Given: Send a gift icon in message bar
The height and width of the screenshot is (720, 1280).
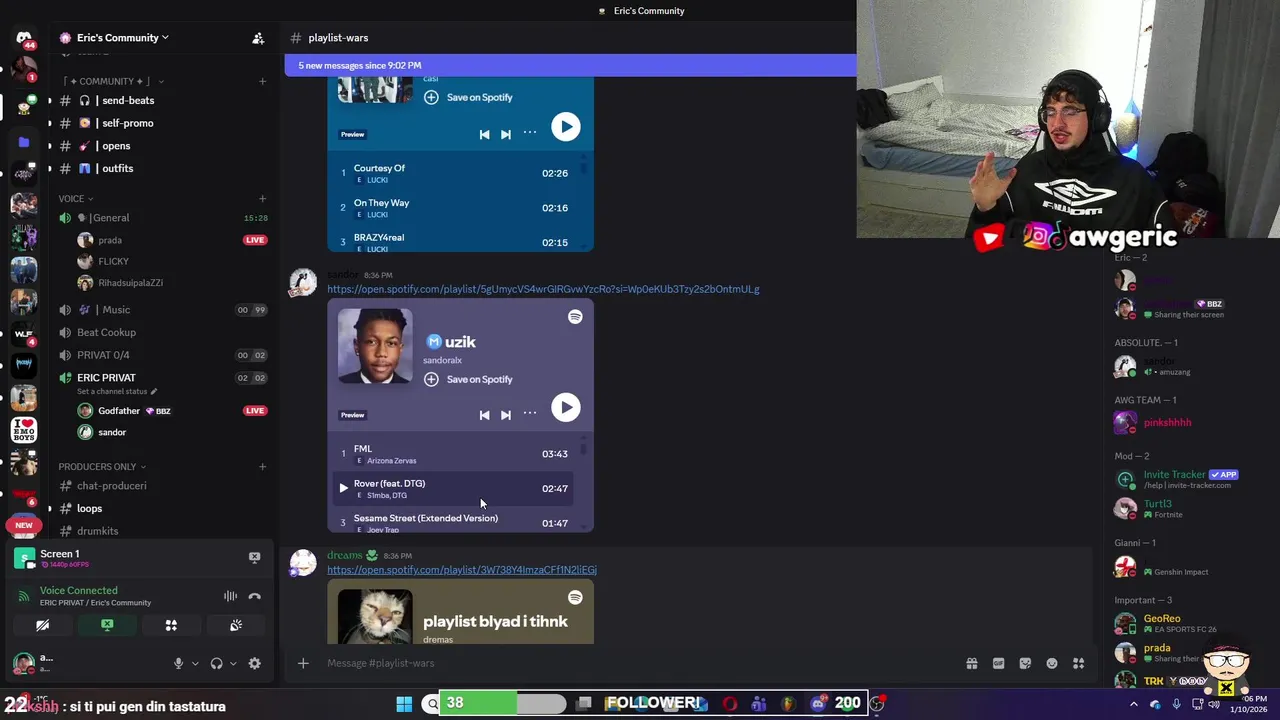Looking at the screenshot, I should tap(971, 663).
